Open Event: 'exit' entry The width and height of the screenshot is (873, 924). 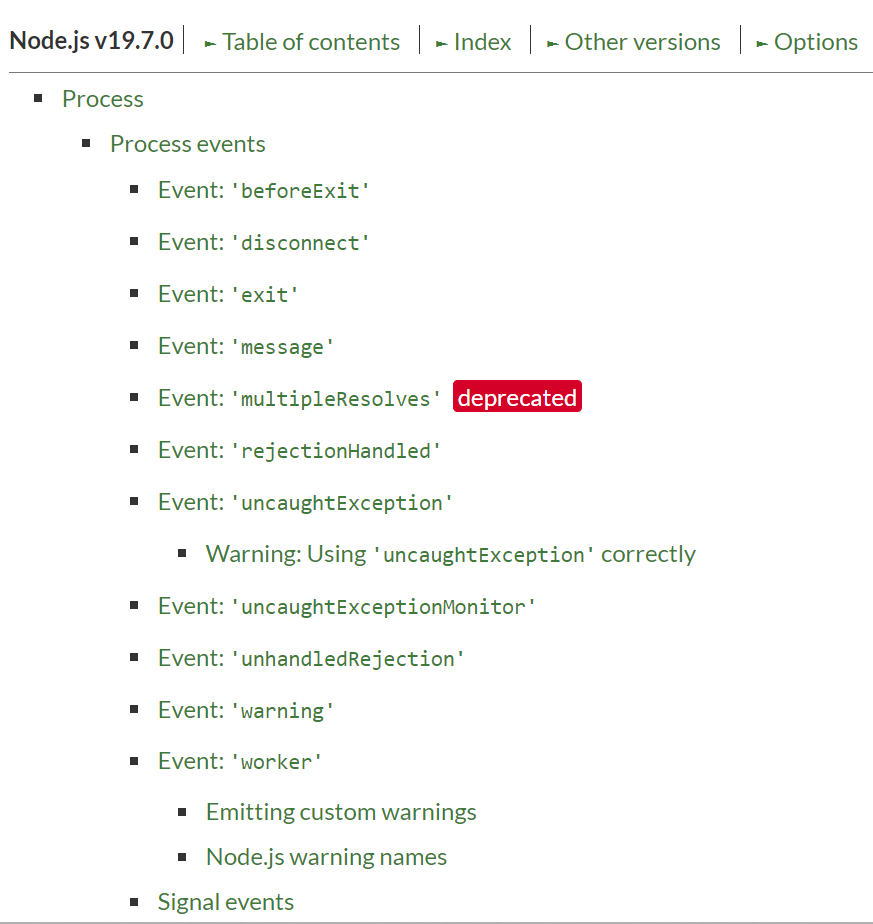228,294
